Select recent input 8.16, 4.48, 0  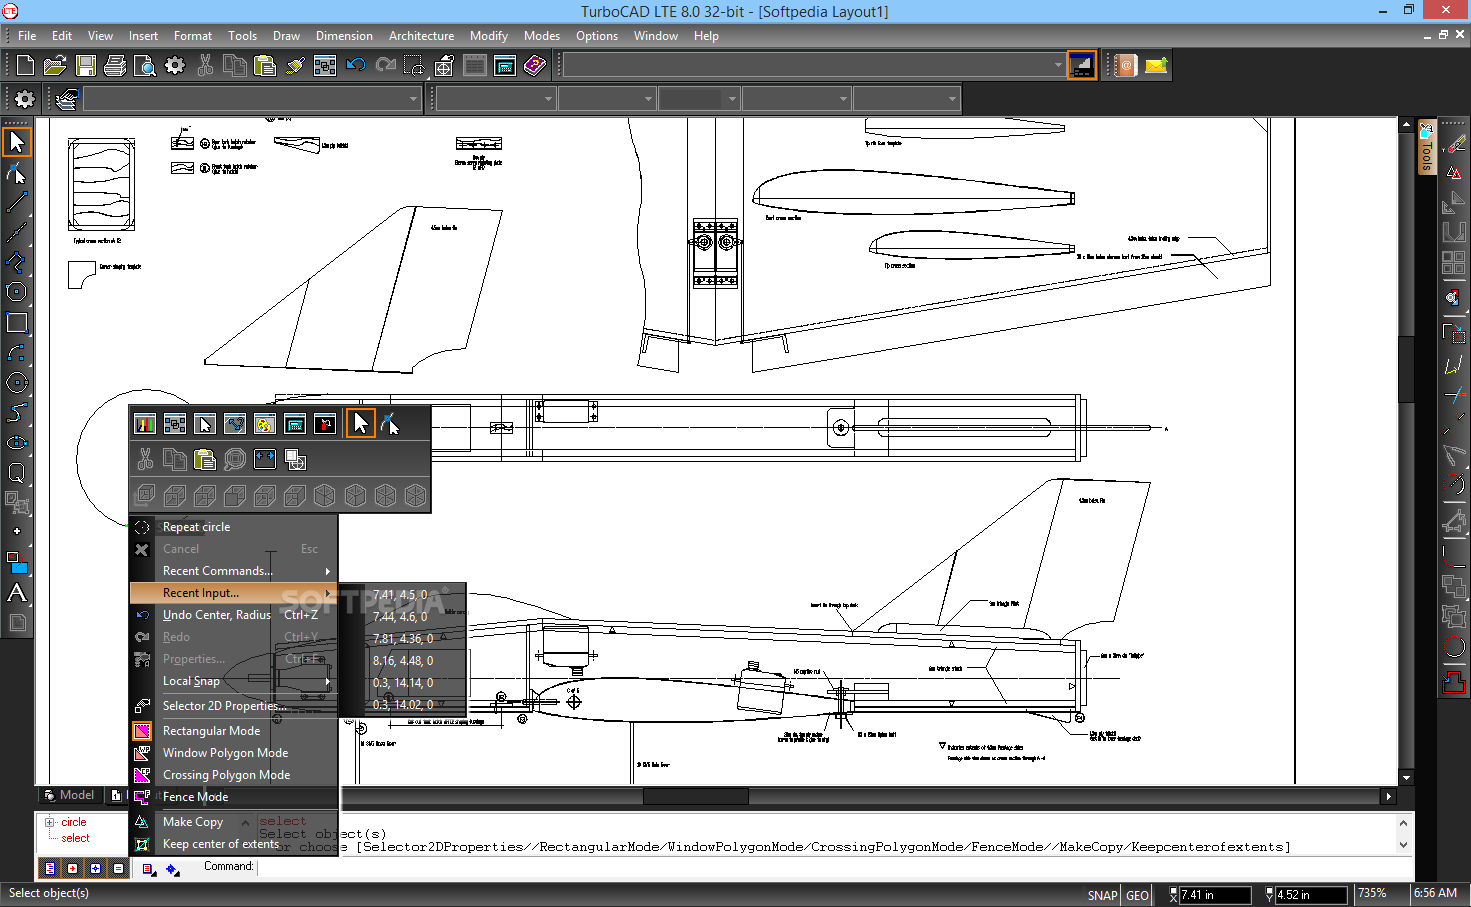pyautogui.click(x=402, y=661)
